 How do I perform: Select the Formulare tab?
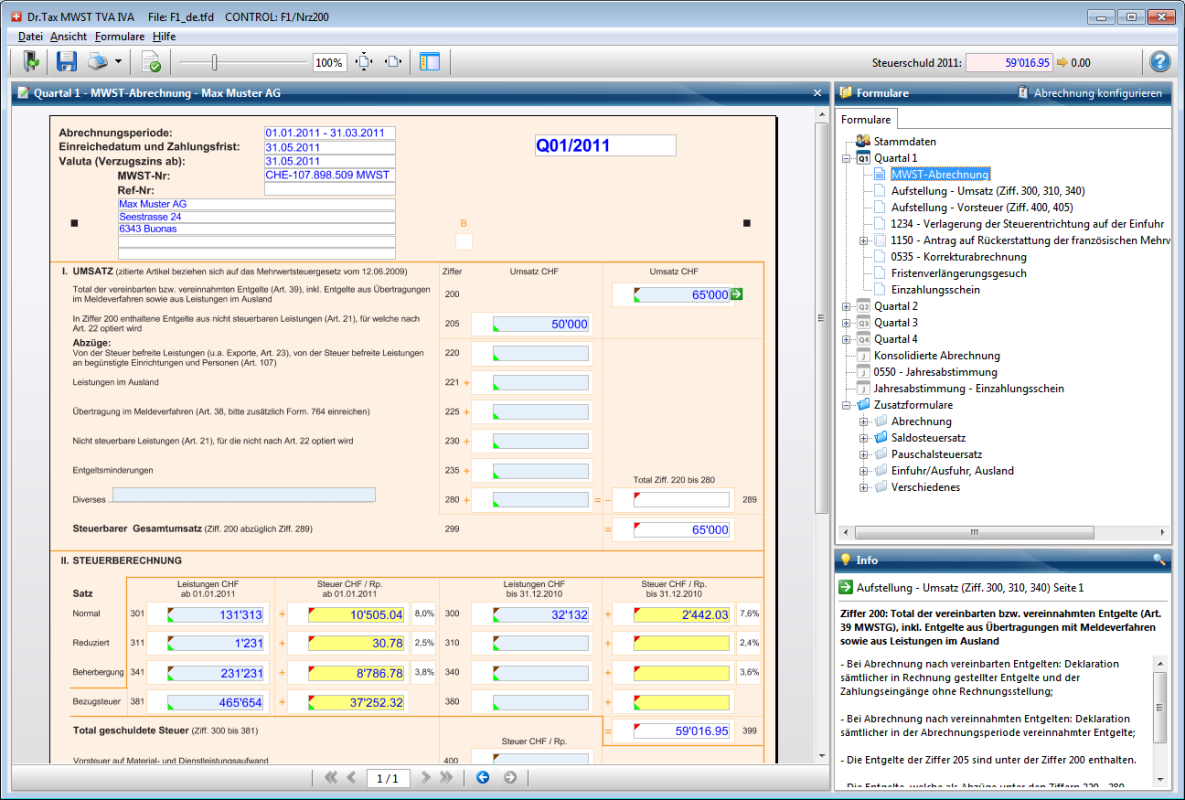click(866, 119)
